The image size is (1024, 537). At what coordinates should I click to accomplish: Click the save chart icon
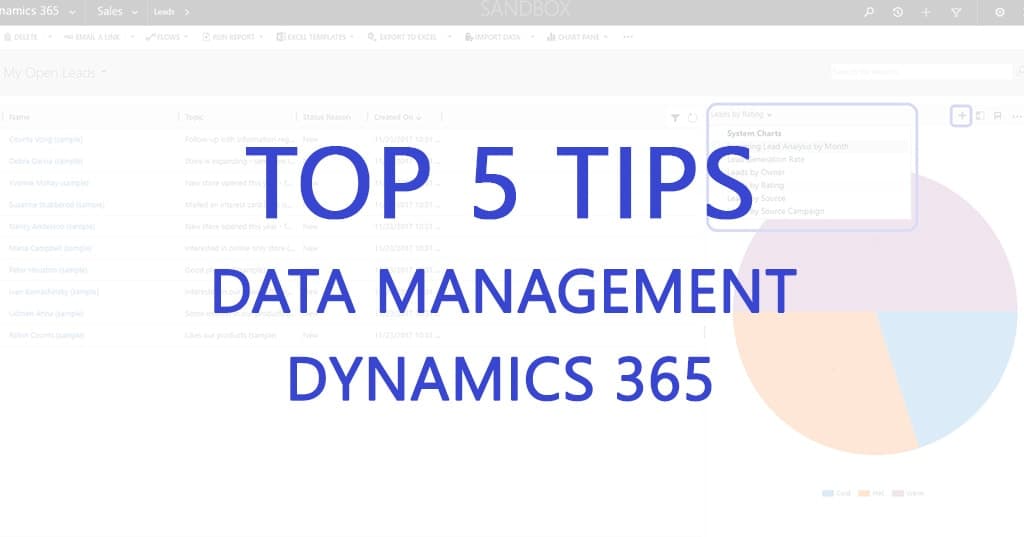[x=997, y=116]
